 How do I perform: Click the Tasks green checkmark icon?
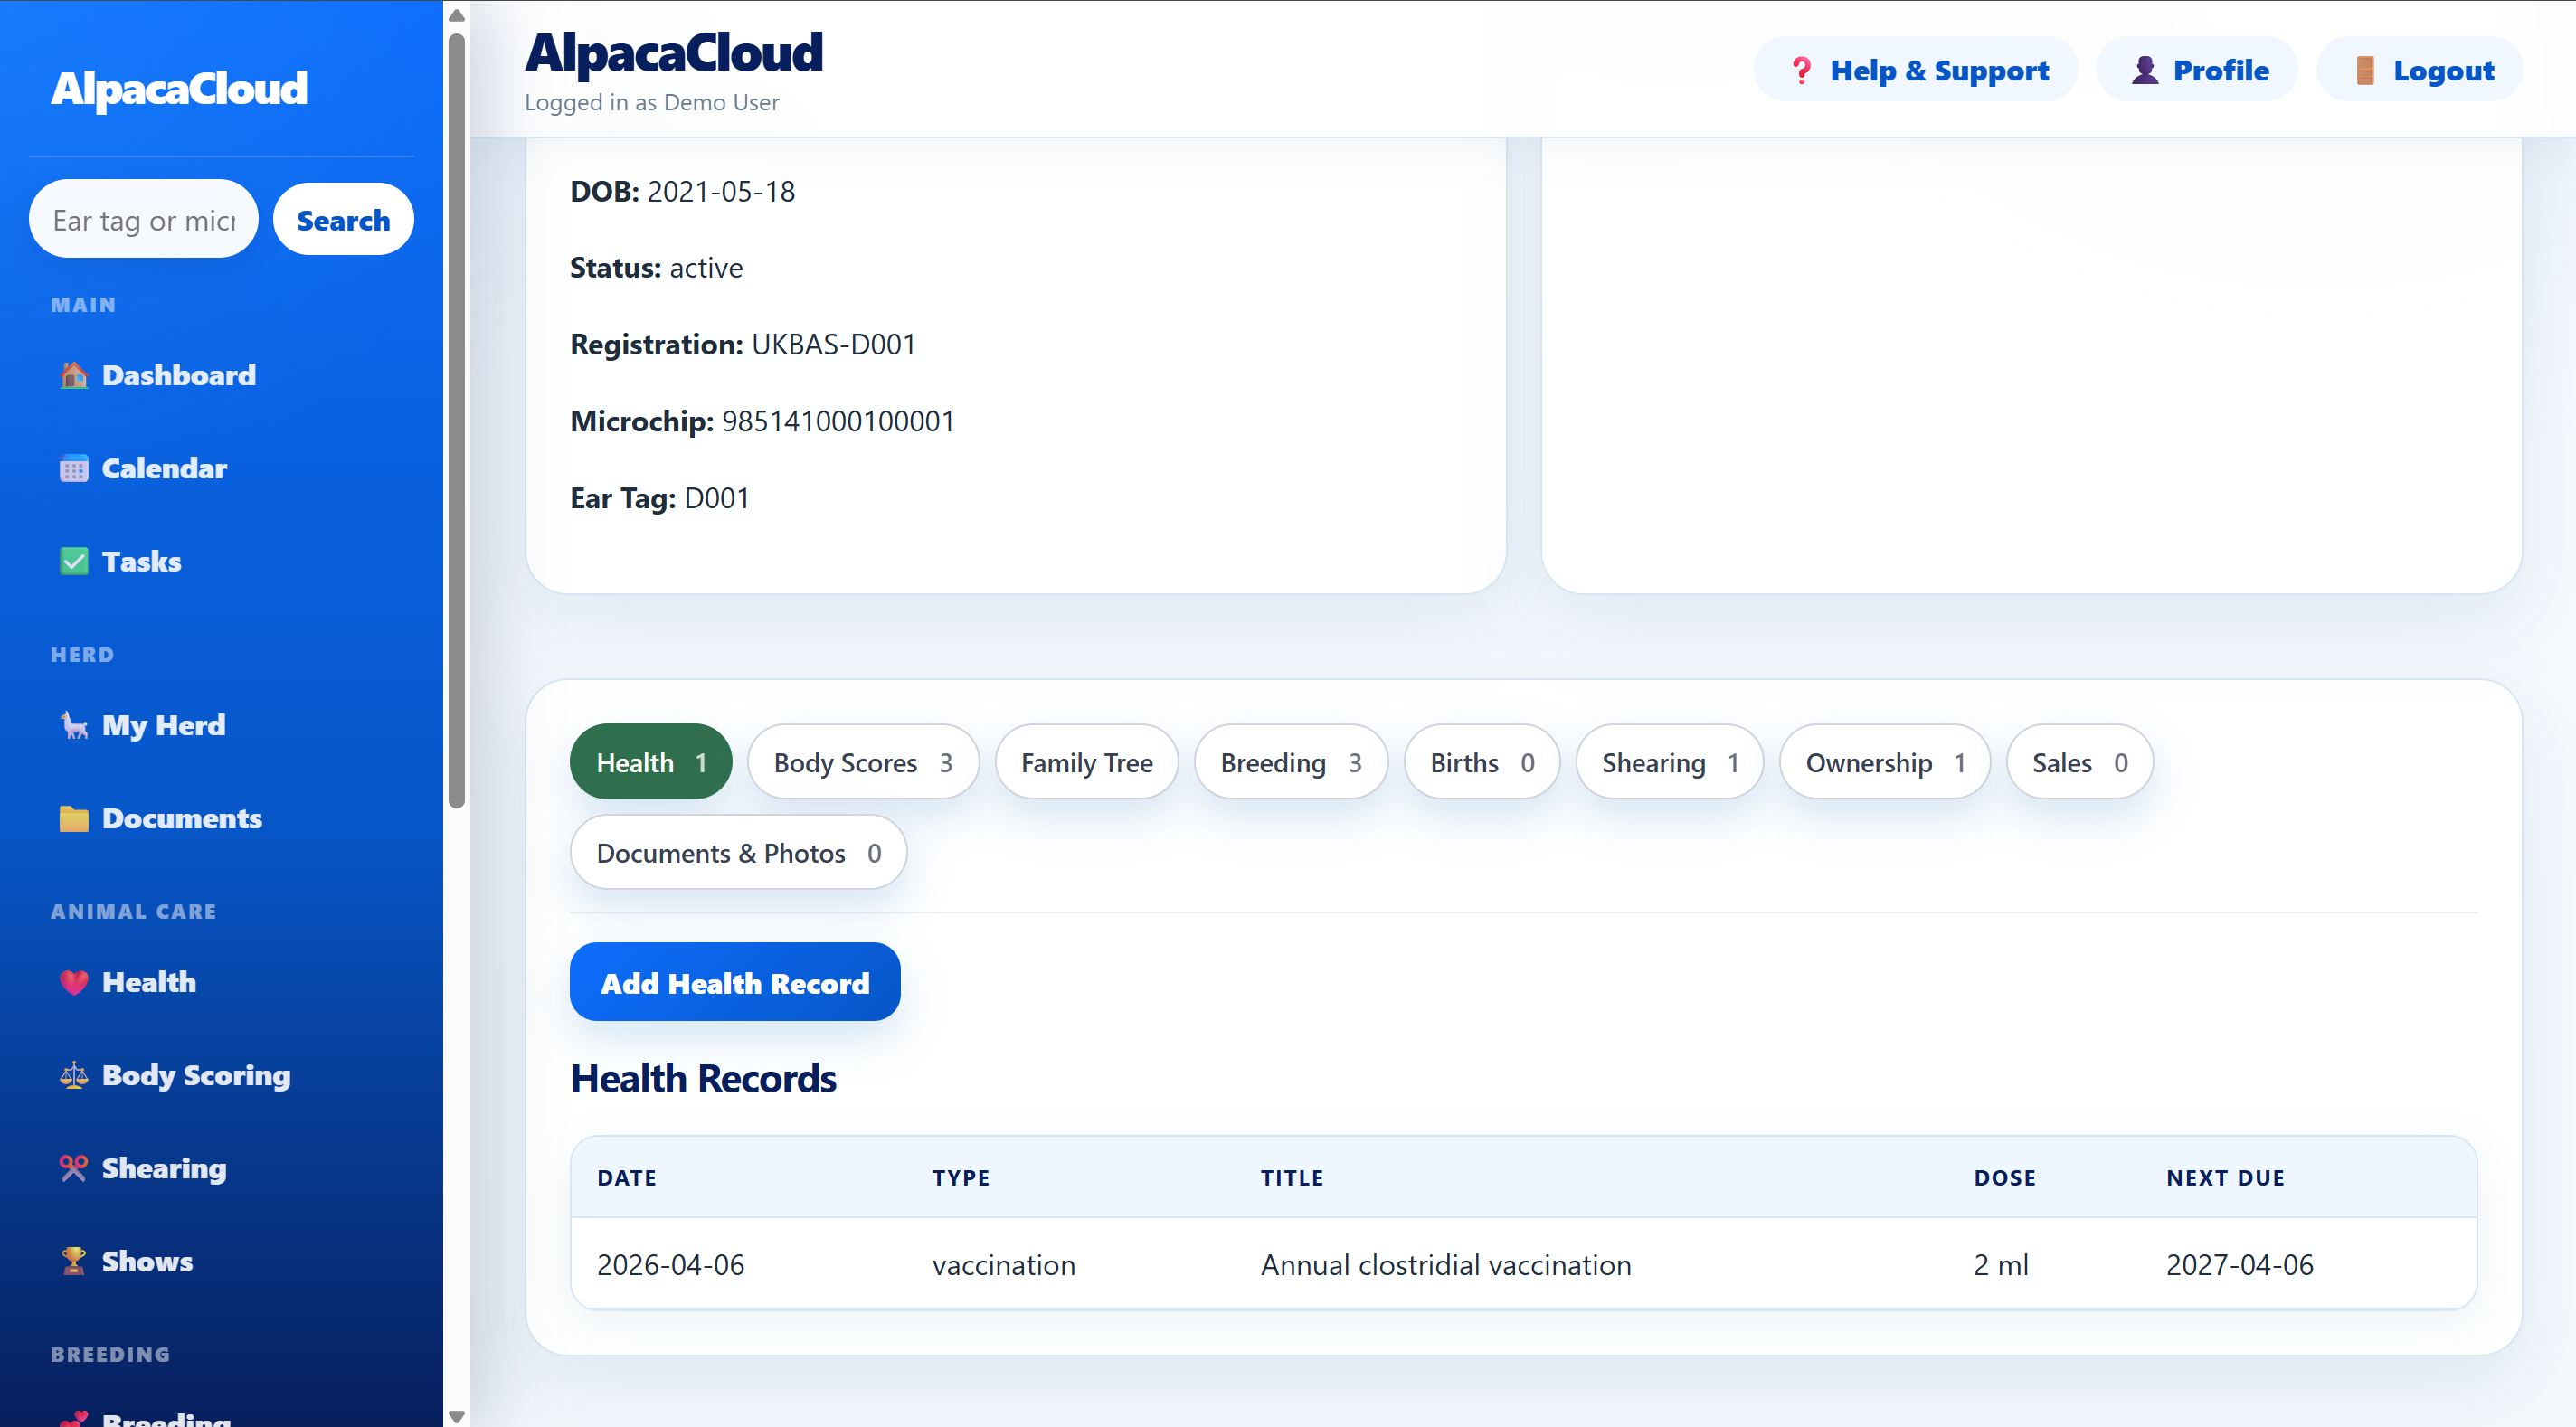[x=73, y=561]
